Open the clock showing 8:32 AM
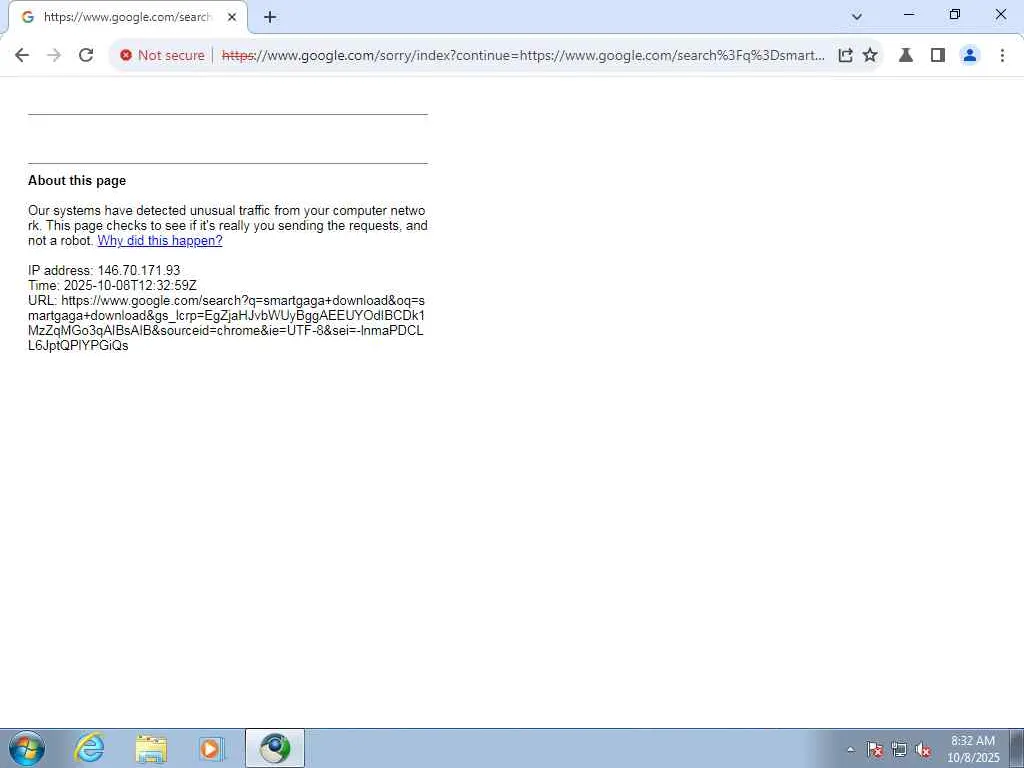The width and height of the screenshot is (1024, 768). 973,748
